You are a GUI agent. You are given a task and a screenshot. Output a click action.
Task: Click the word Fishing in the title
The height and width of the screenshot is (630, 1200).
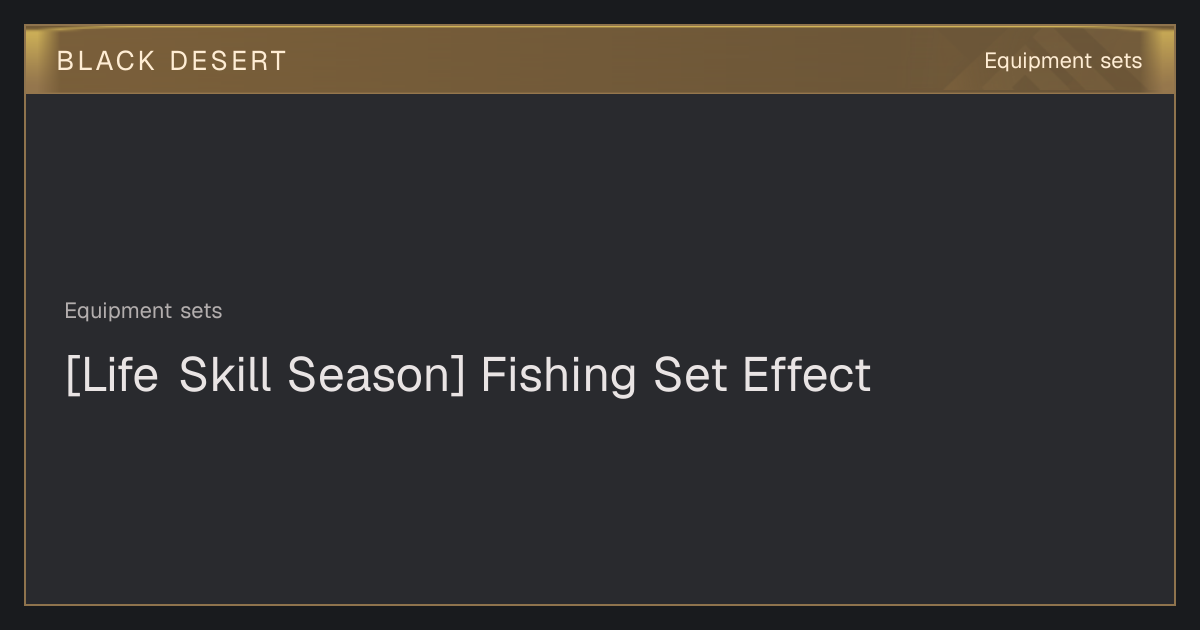559,375
